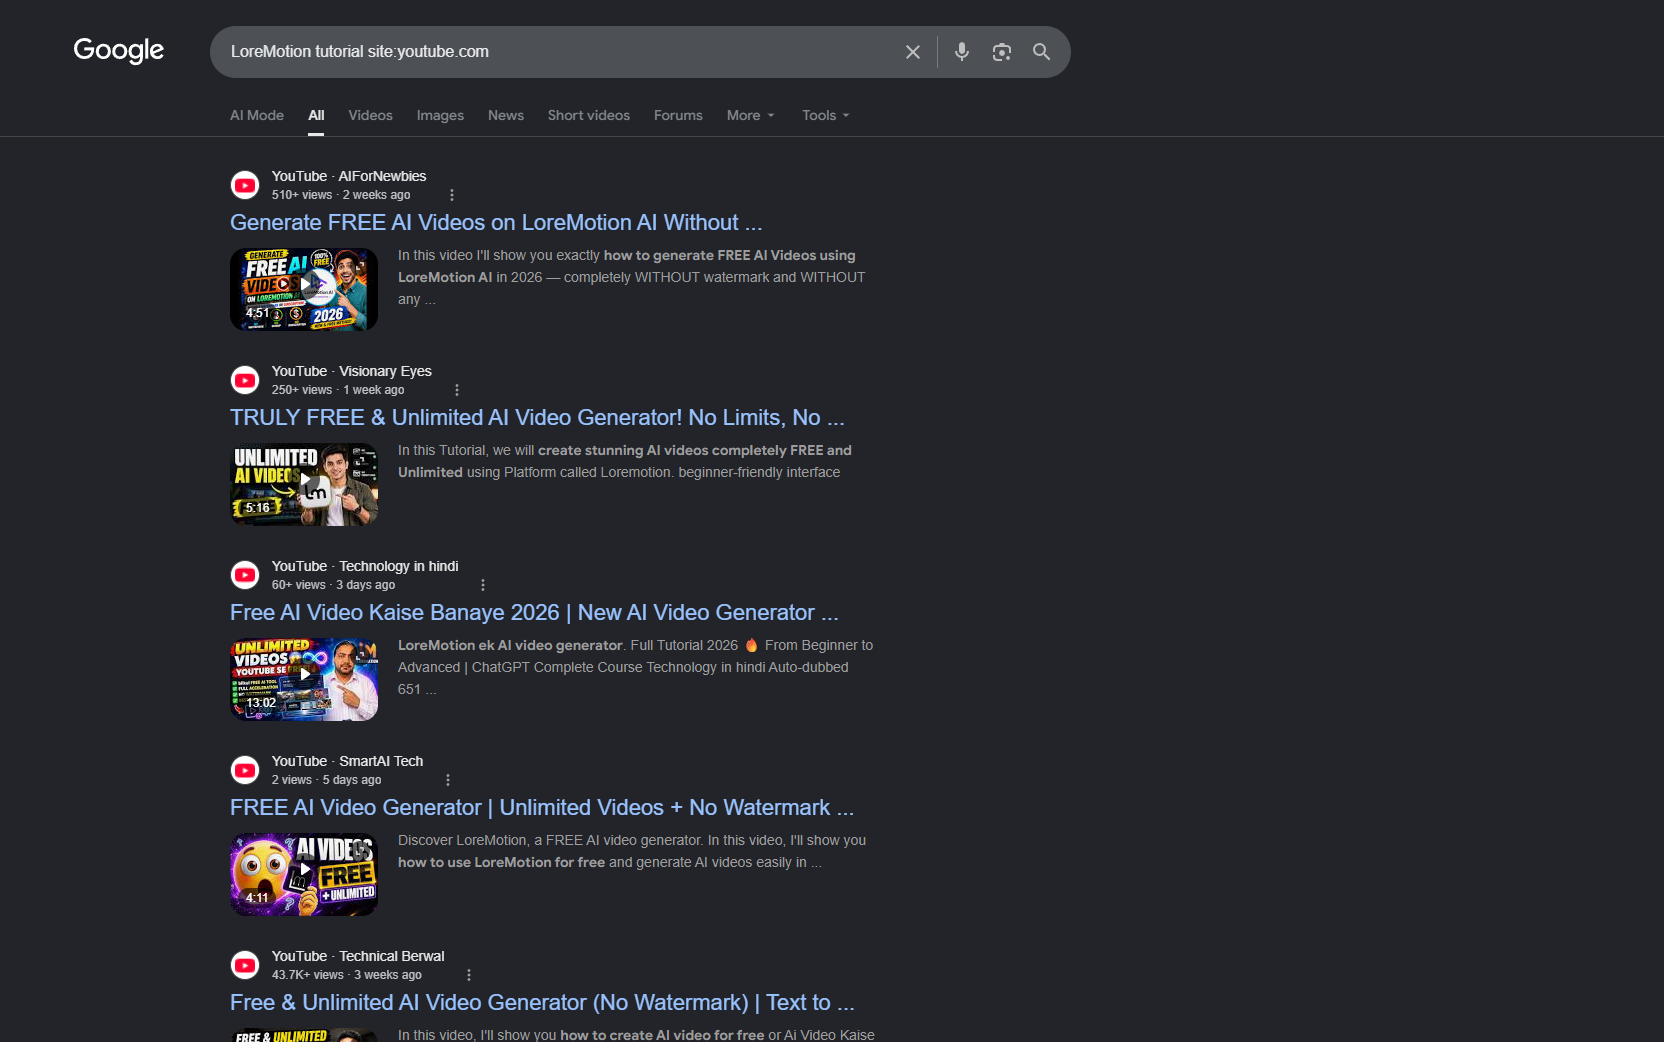Click YouTube favicon for Technology in hindi result

click(245, 575)
